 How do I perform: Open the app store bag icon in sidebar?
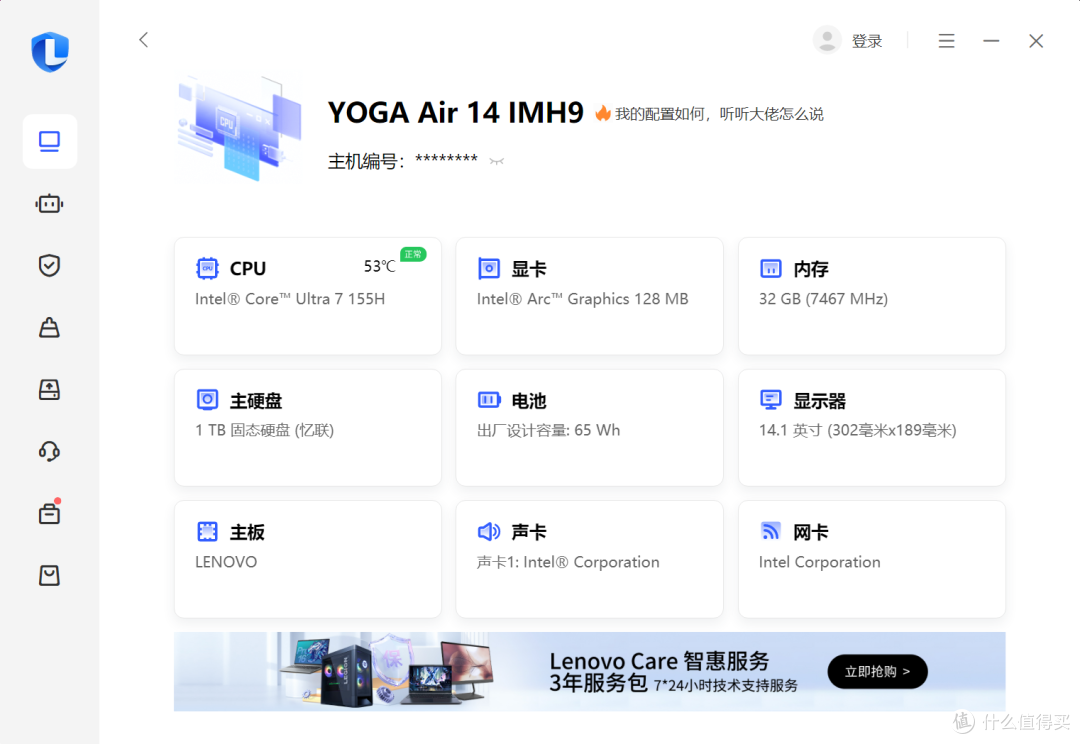point(49,575)
